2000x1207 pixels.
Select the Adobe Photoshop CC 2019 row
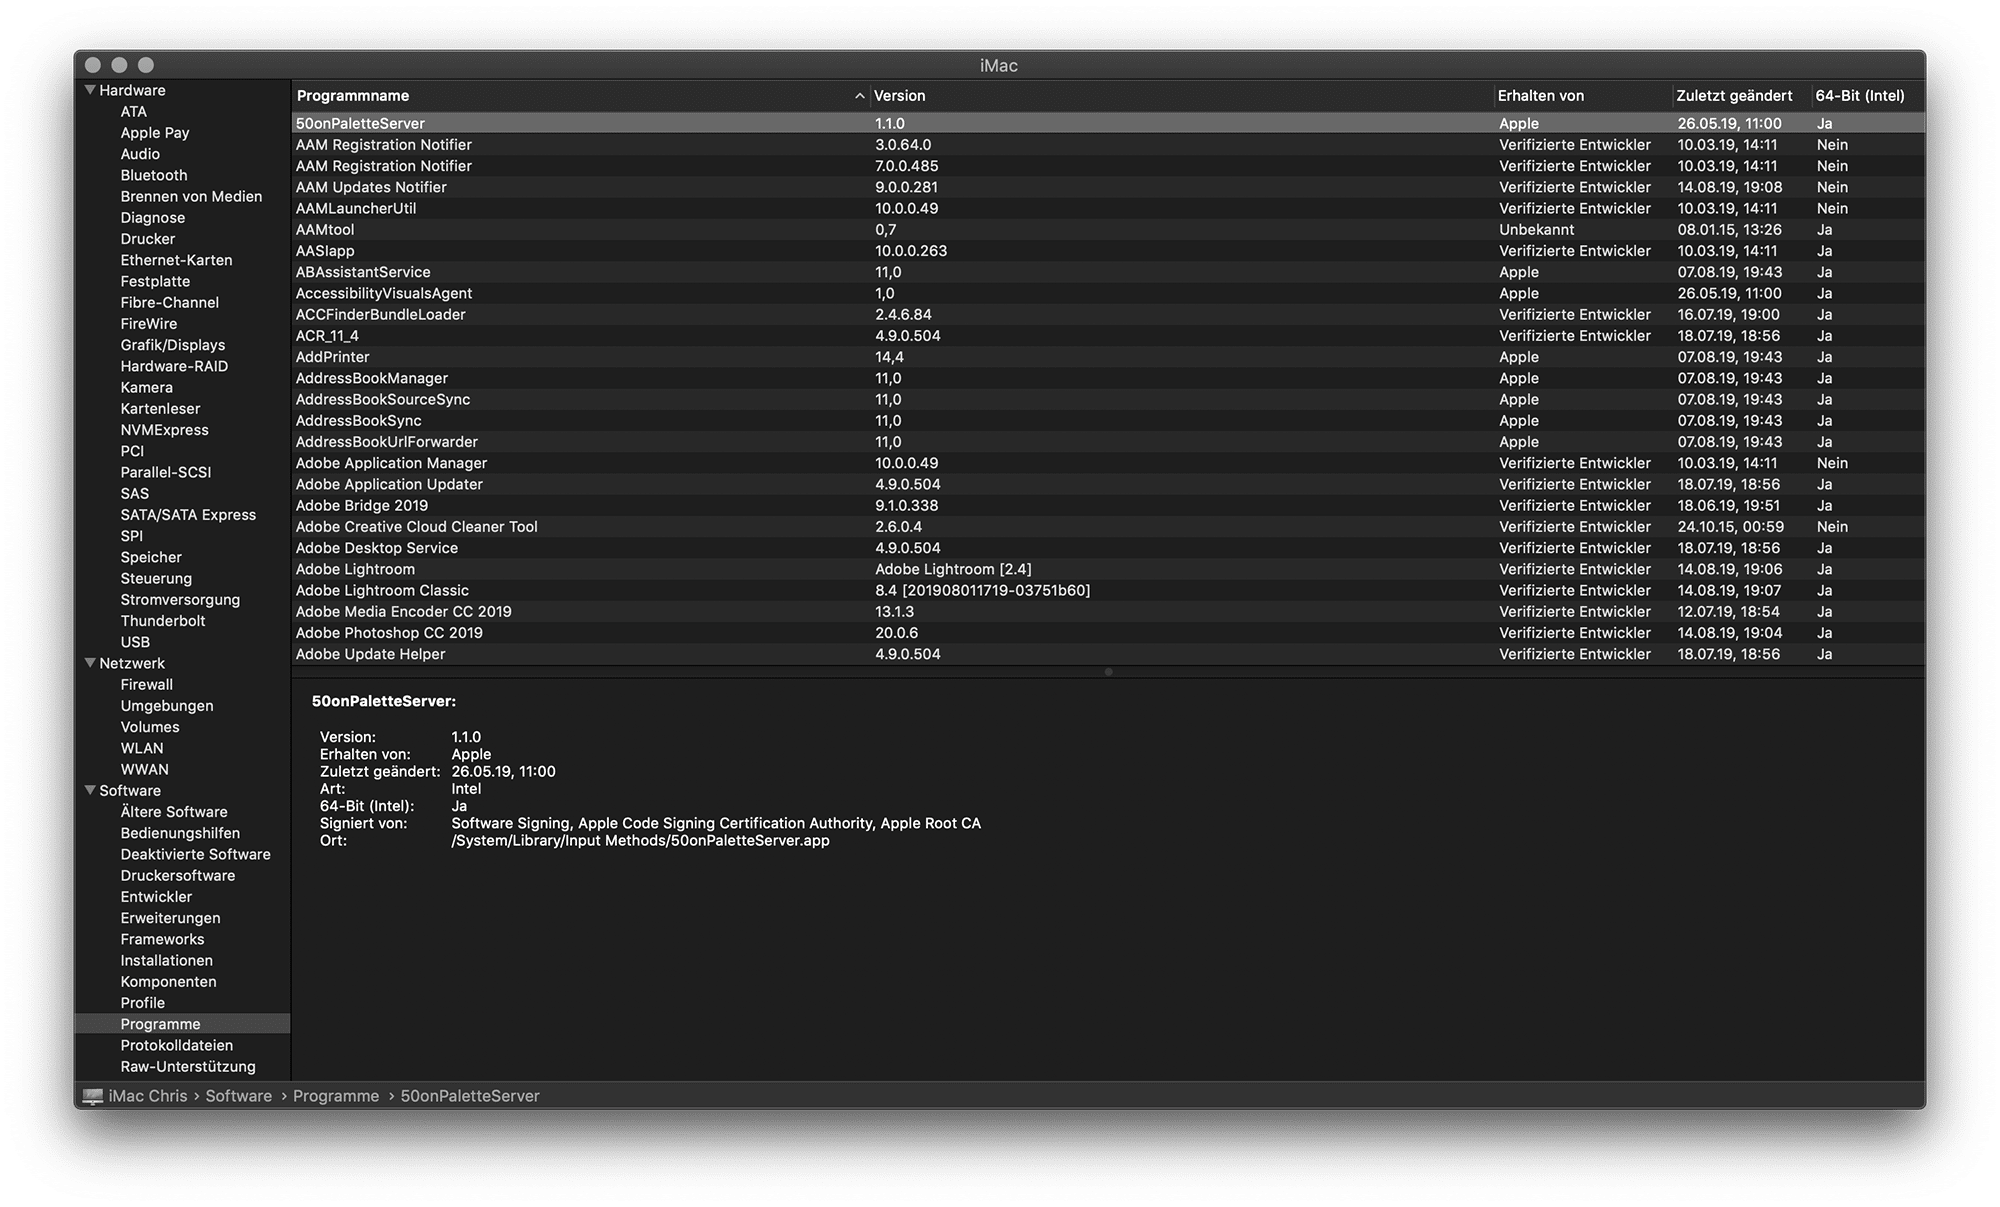(389, 633)
